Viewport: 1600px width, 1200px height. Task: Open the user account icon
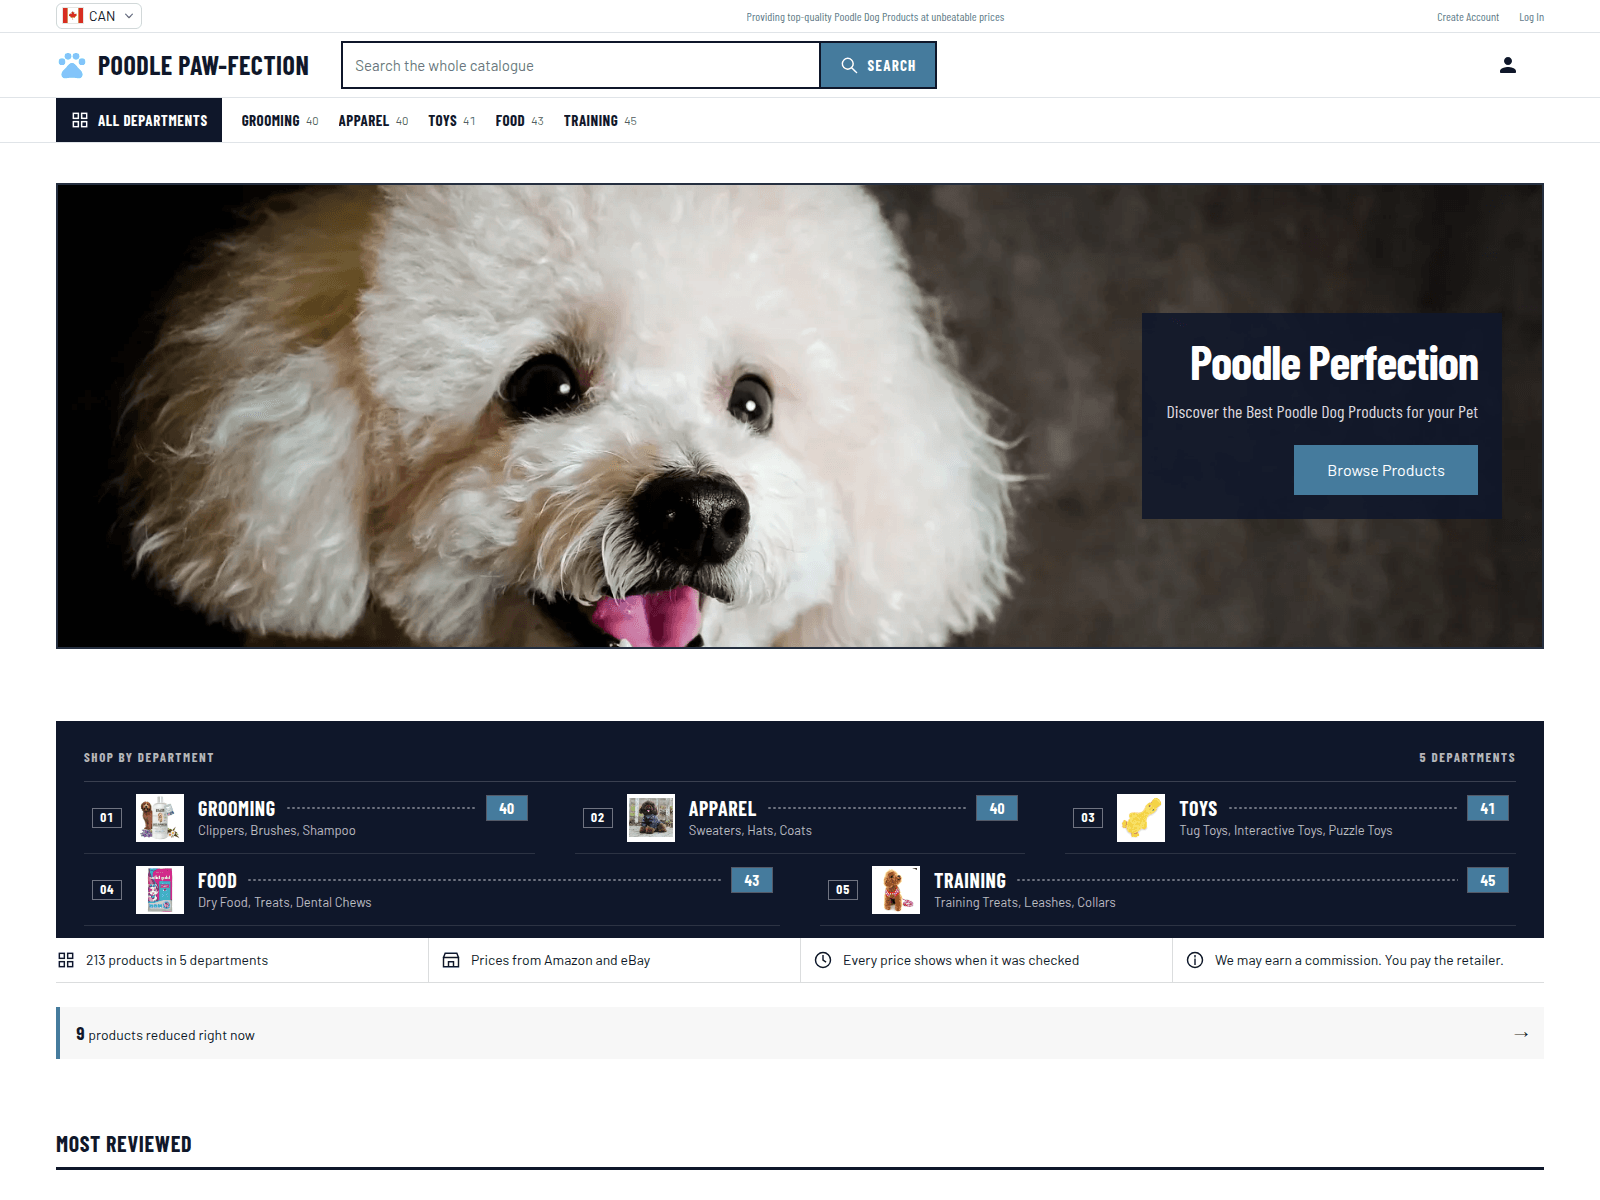pos(1508,66)
